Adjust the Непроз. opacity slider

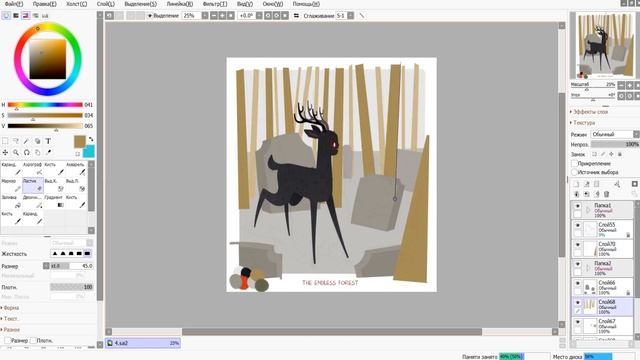click(x=615, y=144)
